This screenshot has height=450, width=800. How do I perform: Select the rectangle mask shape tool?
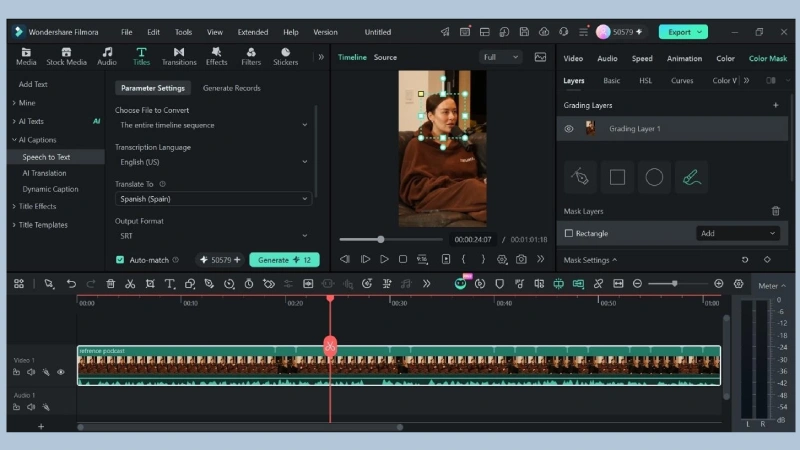[617, 177]
